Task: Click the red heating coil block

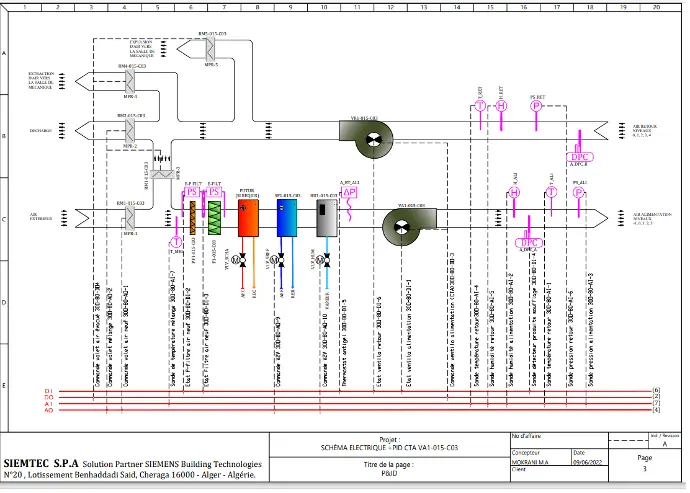Action: [x=248, y=217]
